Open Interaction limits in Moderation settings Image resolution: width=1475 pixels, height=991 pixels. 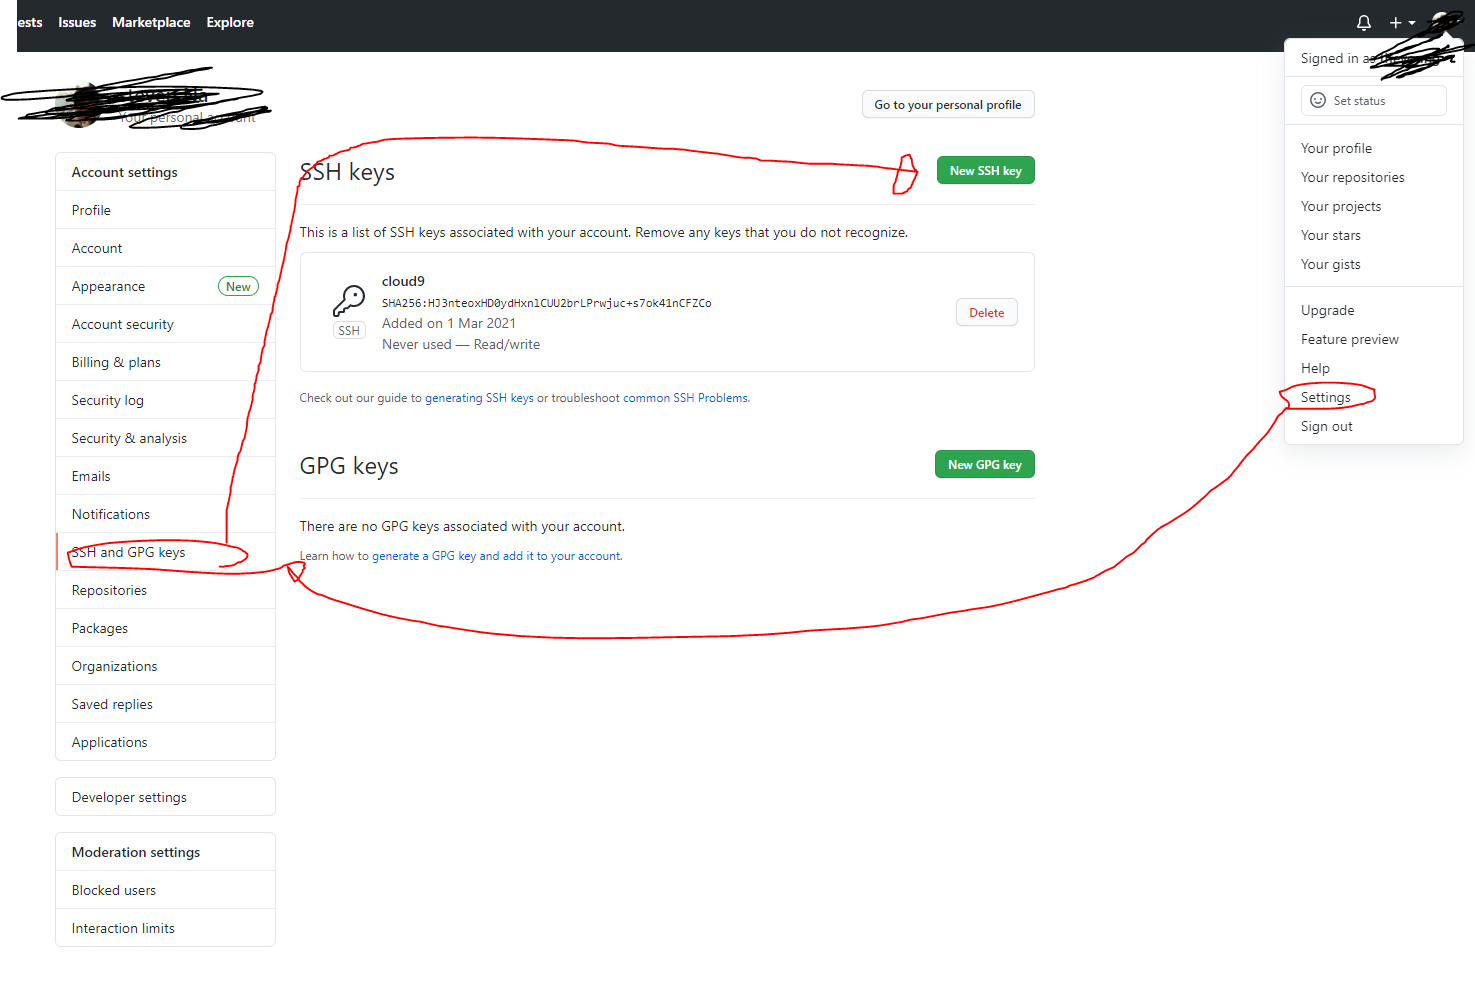pos(165,928)
